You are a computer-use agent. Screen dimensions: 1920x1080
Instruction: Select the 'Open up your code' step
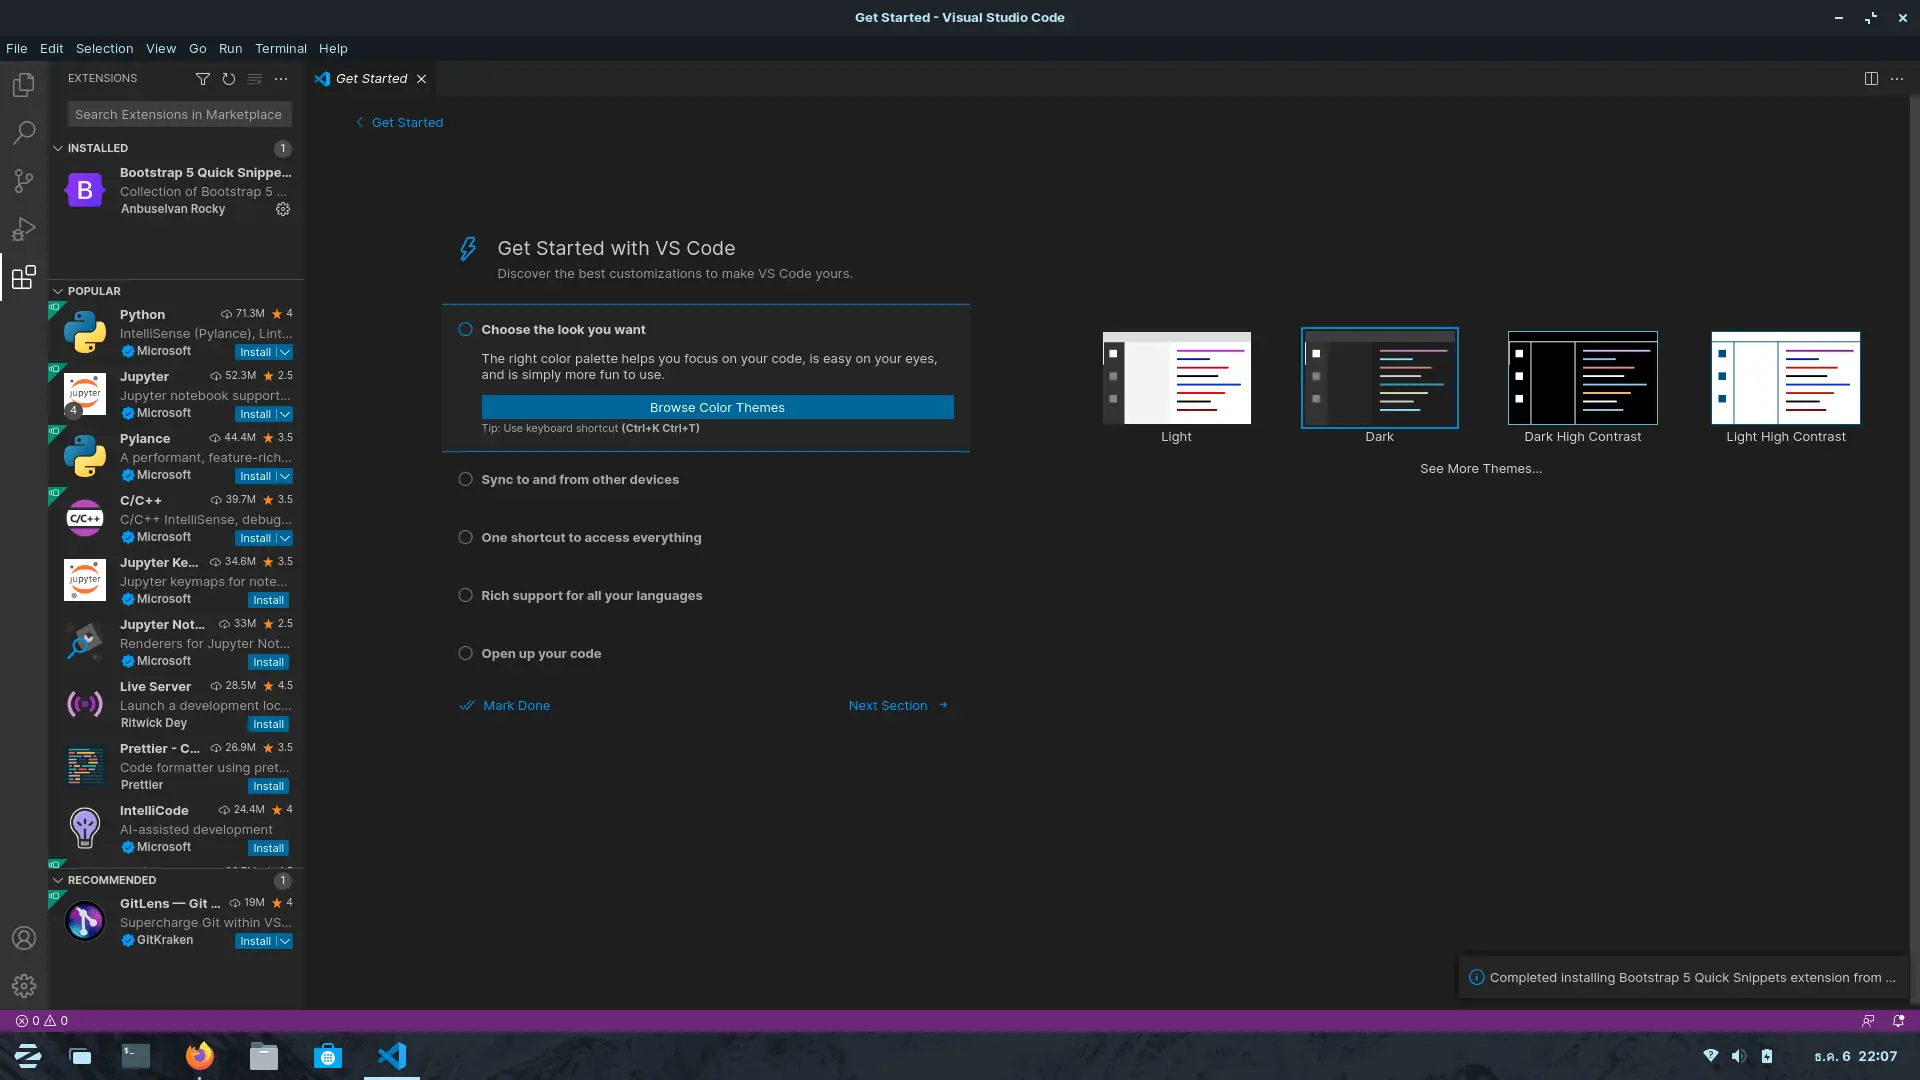click(540, 653)
